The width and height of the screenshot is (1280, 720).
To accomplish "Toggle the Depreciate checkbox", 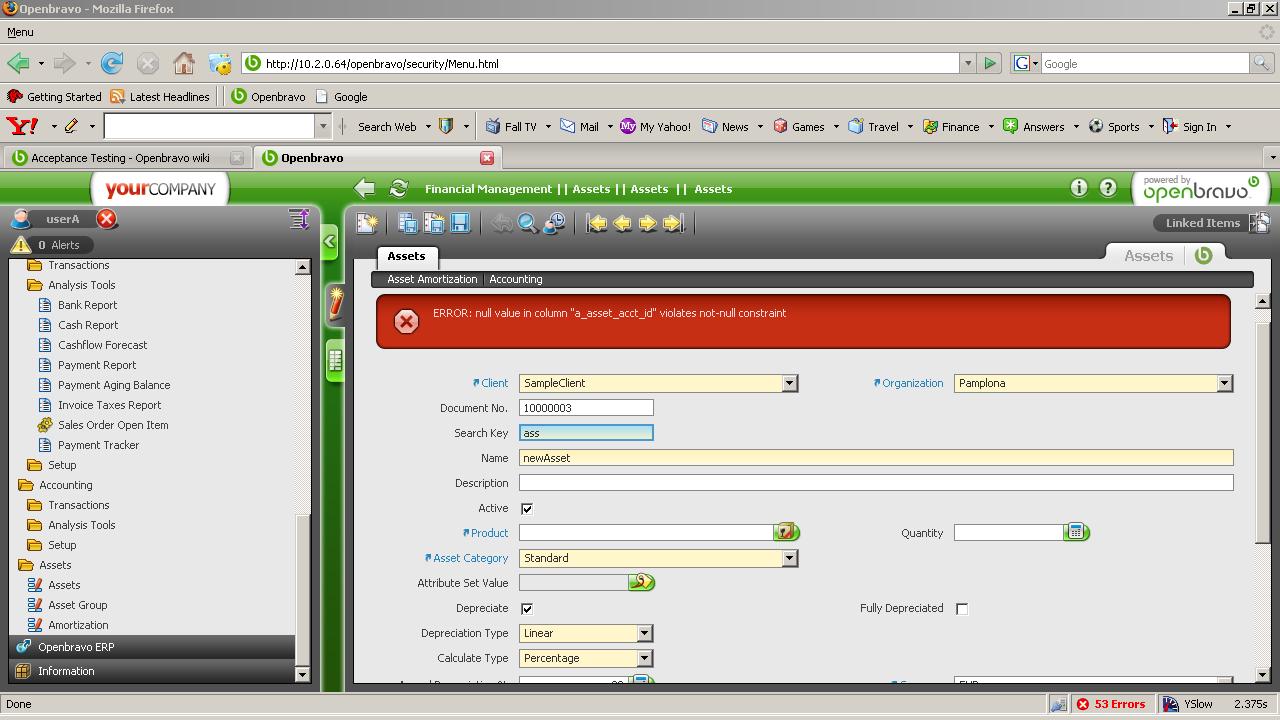I will tap(527, 608).
